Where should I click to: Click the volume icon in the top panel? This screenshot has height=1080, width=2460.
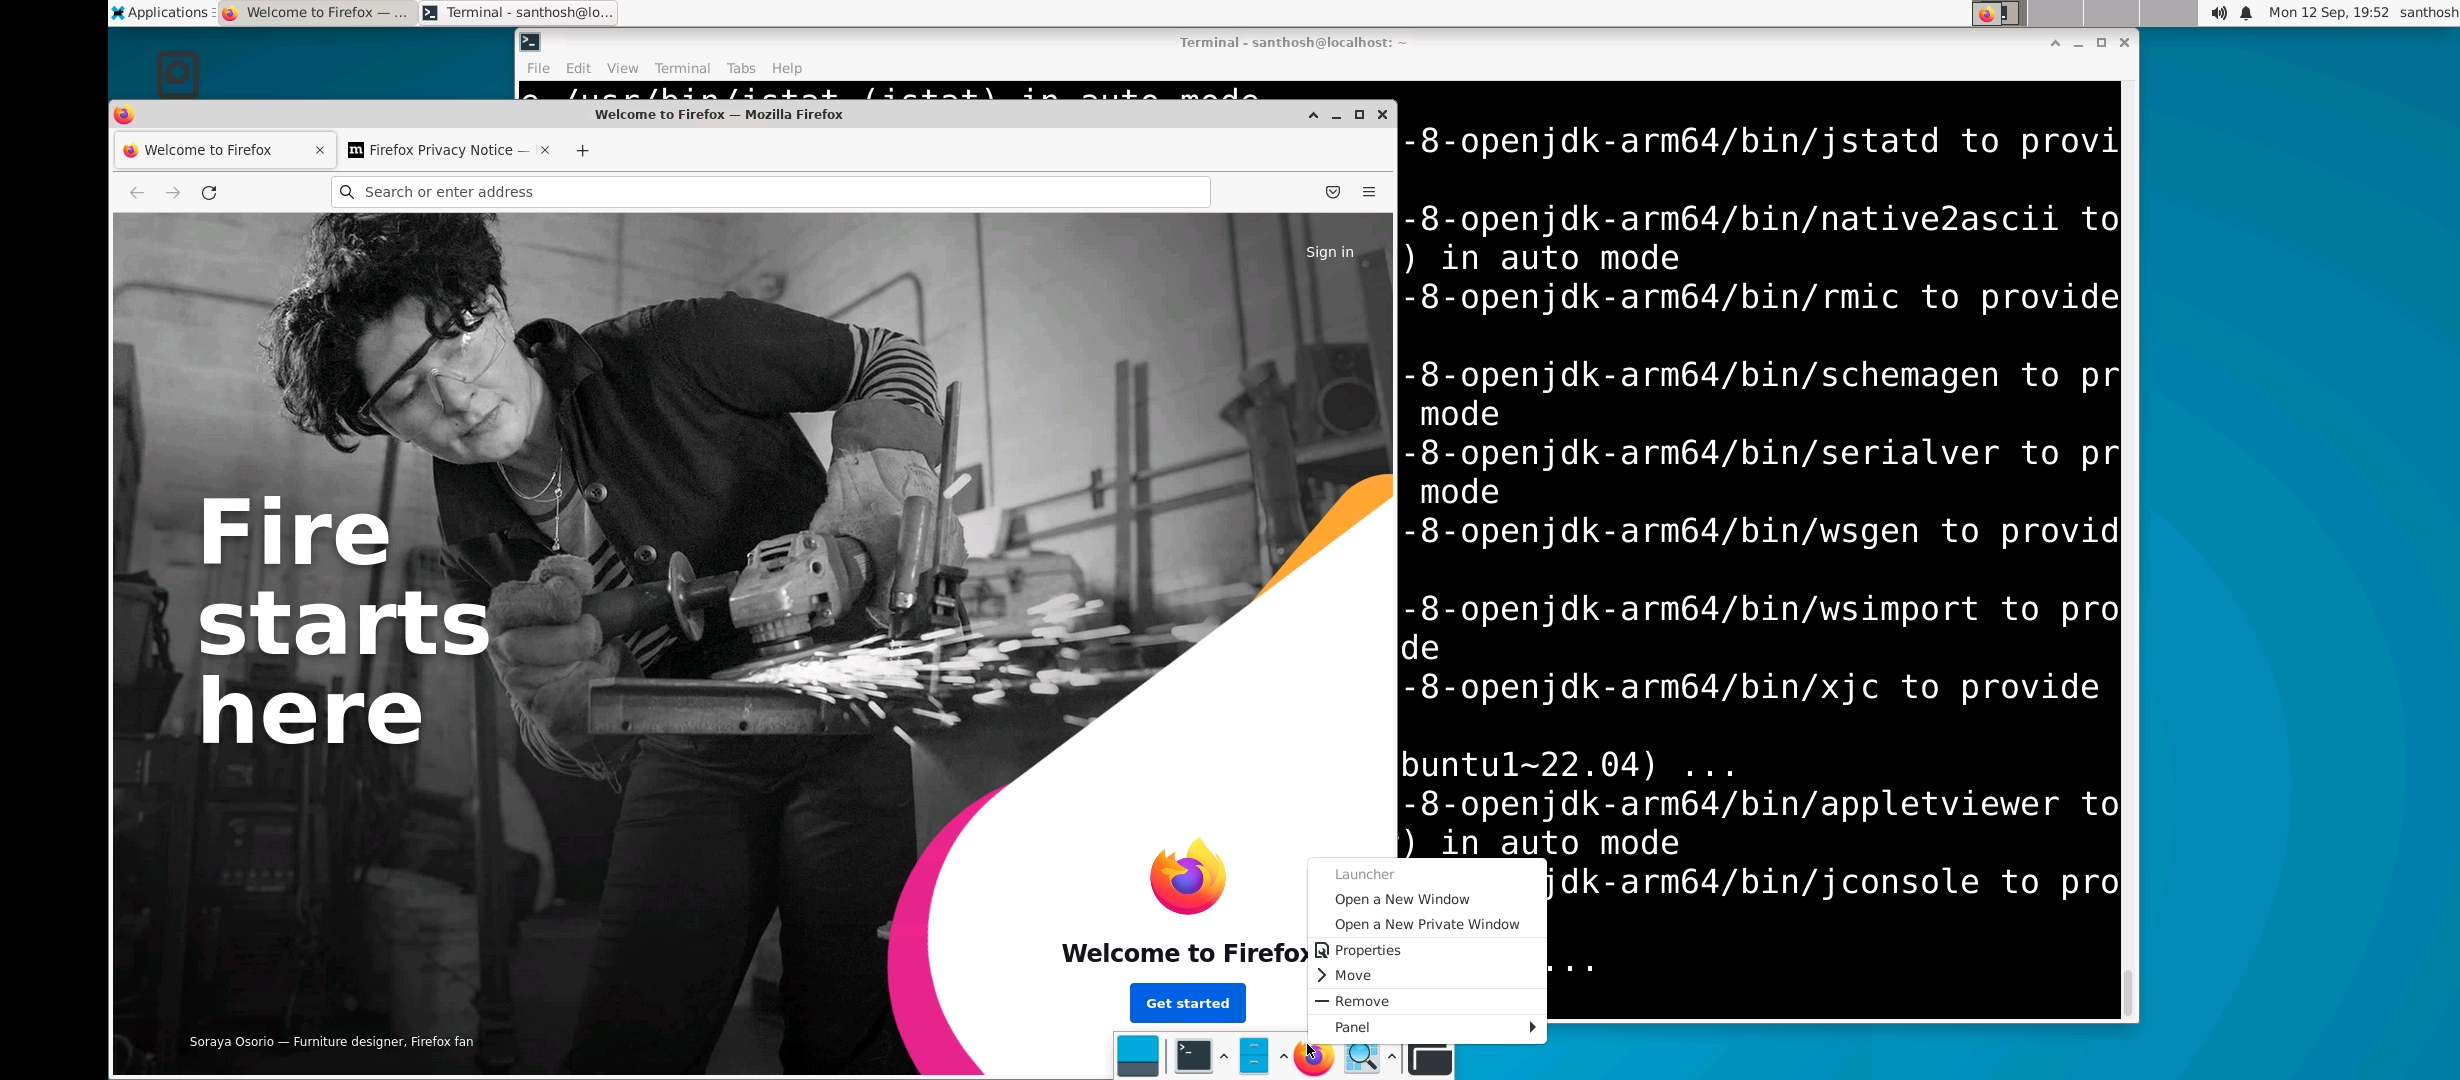point(2218,13)
